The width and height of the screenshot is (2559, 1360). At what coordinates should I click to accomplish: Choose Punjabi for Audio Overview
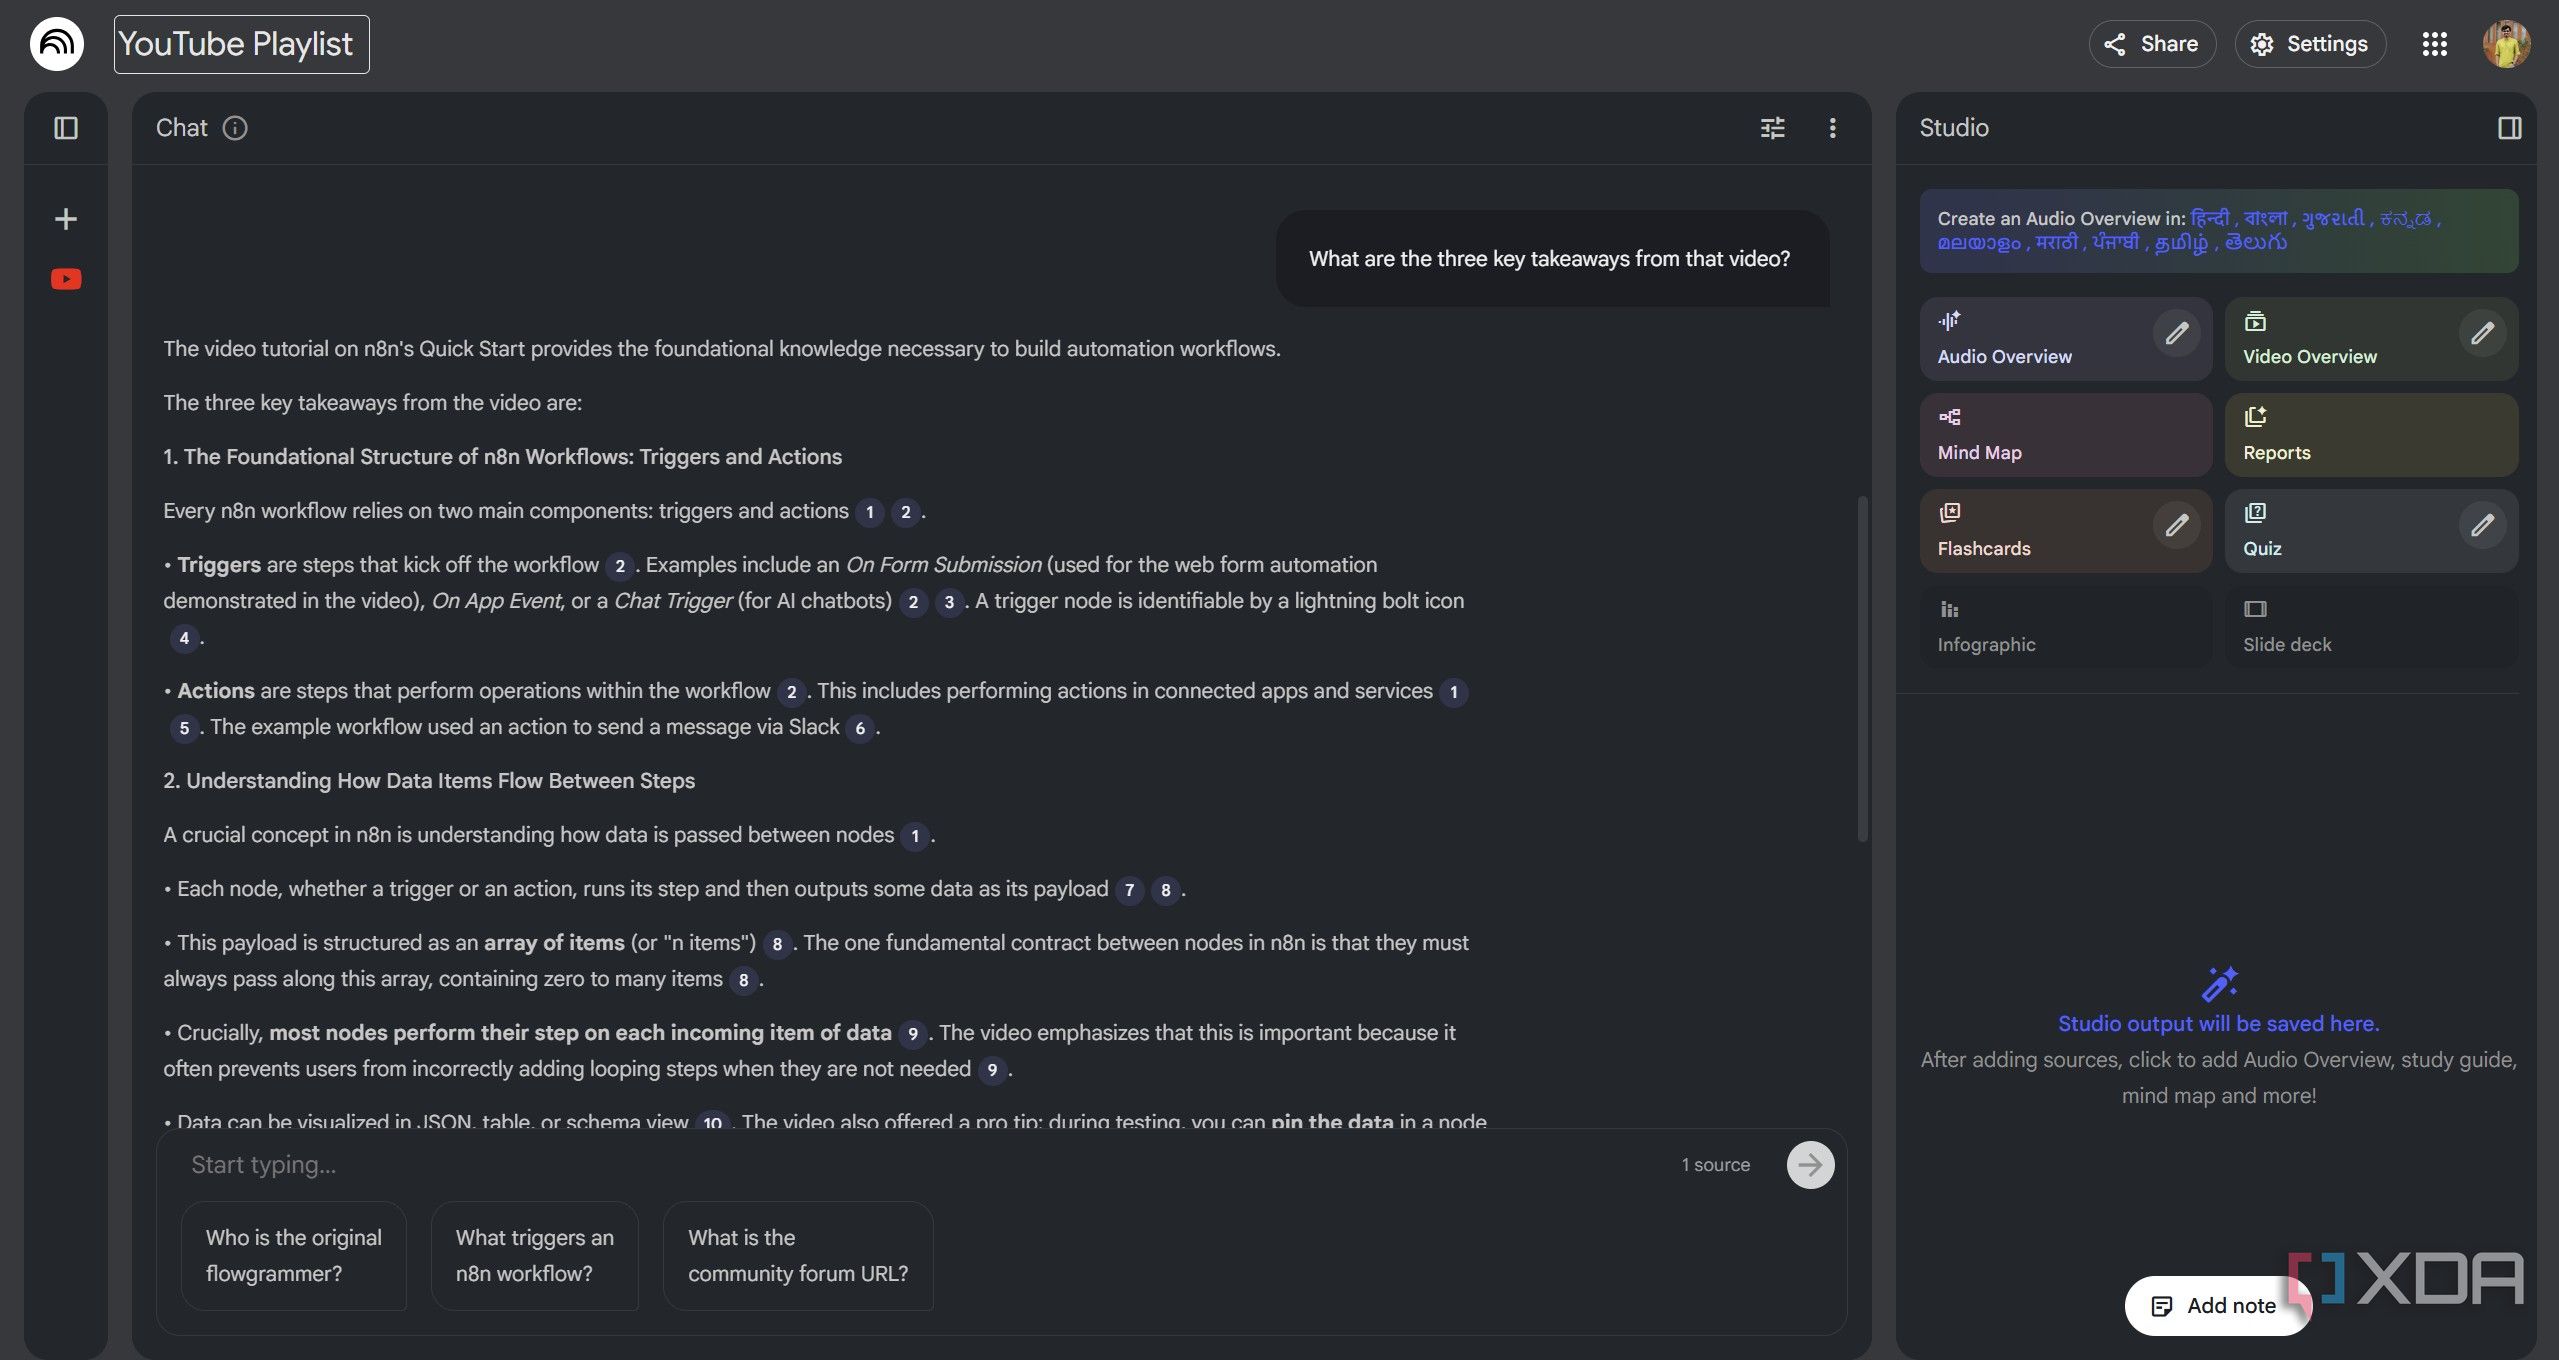(2115, 243)
